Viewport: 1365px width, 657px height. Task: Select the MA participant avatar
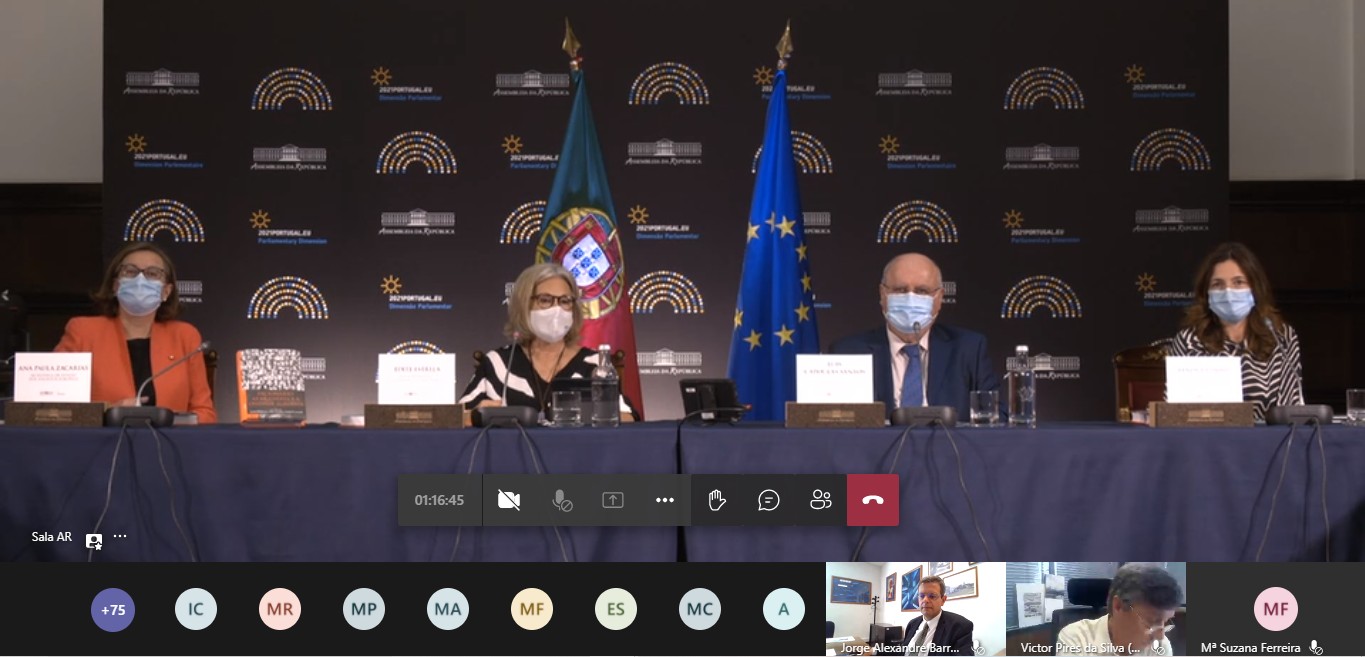[x=448, y=609]
